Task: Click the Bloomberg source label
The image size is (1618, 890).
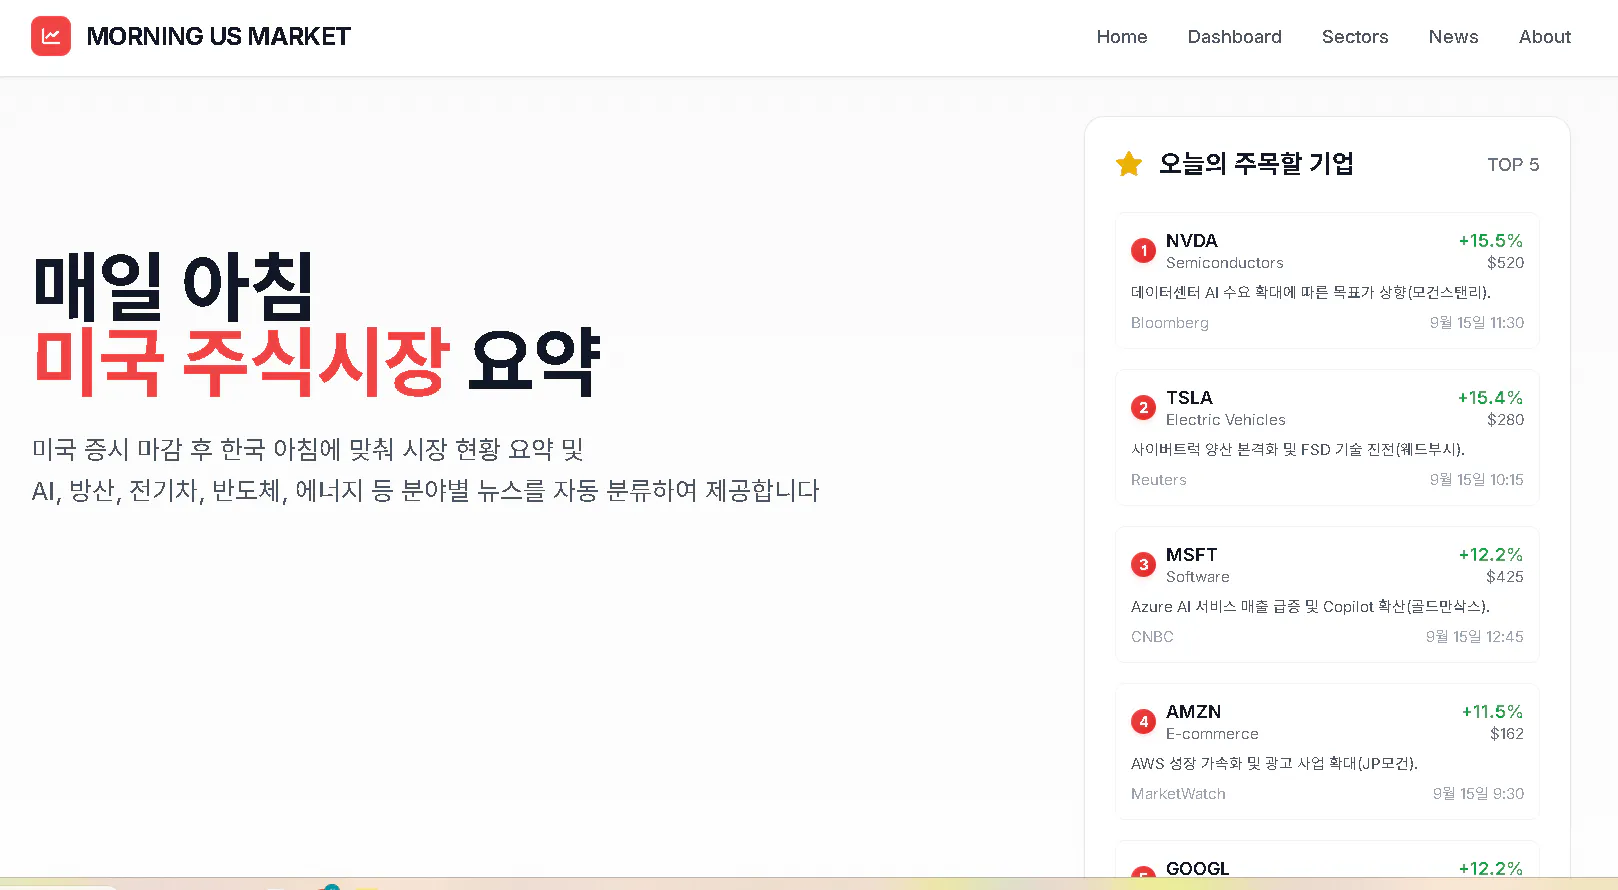Action: tap(1170, 323)
